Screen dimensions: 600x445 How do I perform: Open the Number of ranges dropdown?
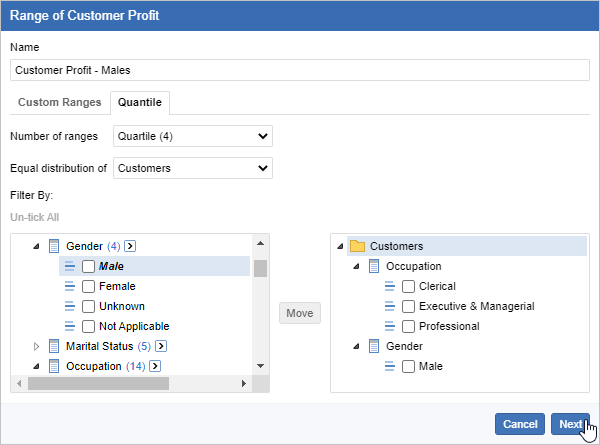tap(193, 136)
